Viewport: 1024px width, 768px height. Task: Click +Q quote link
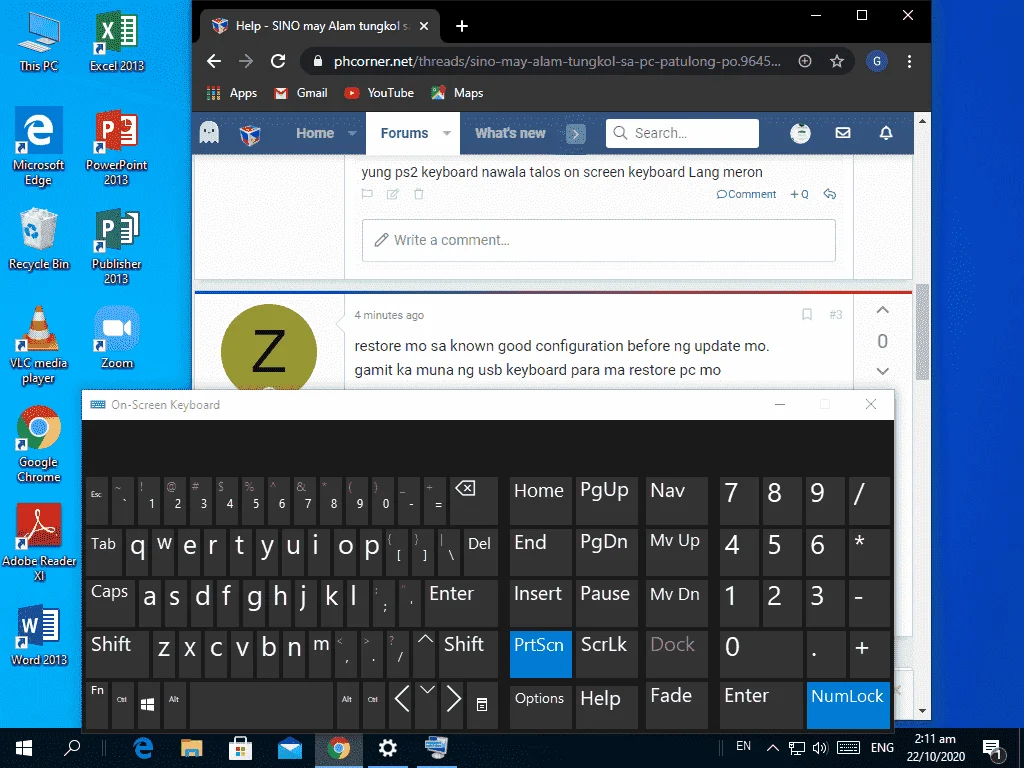point(799,194)
